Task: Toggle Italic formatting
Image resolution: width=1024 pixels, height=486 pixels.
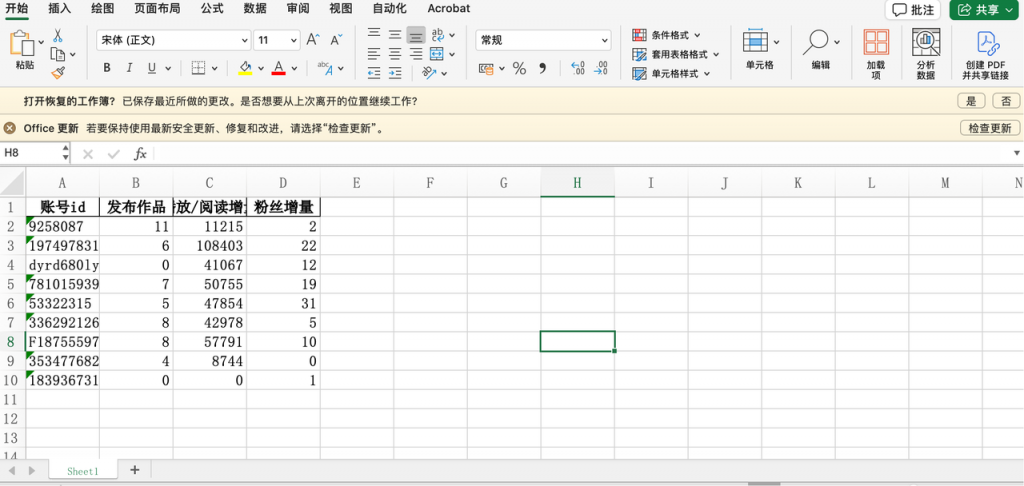Action: click(129, 68)
